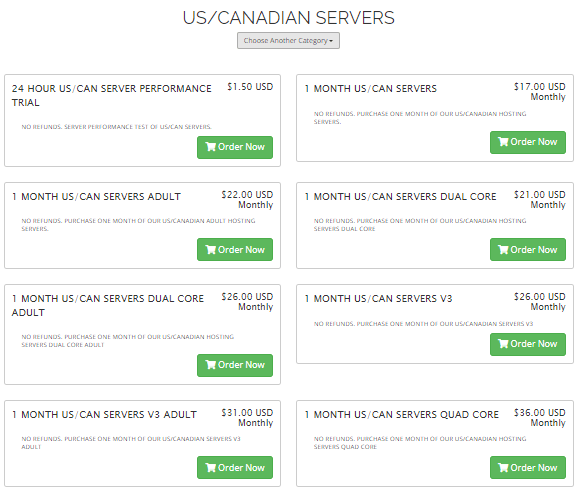Click cart icon for US/CAN Servers Adult
Viewport: 576px width, 487px height.
210,250
